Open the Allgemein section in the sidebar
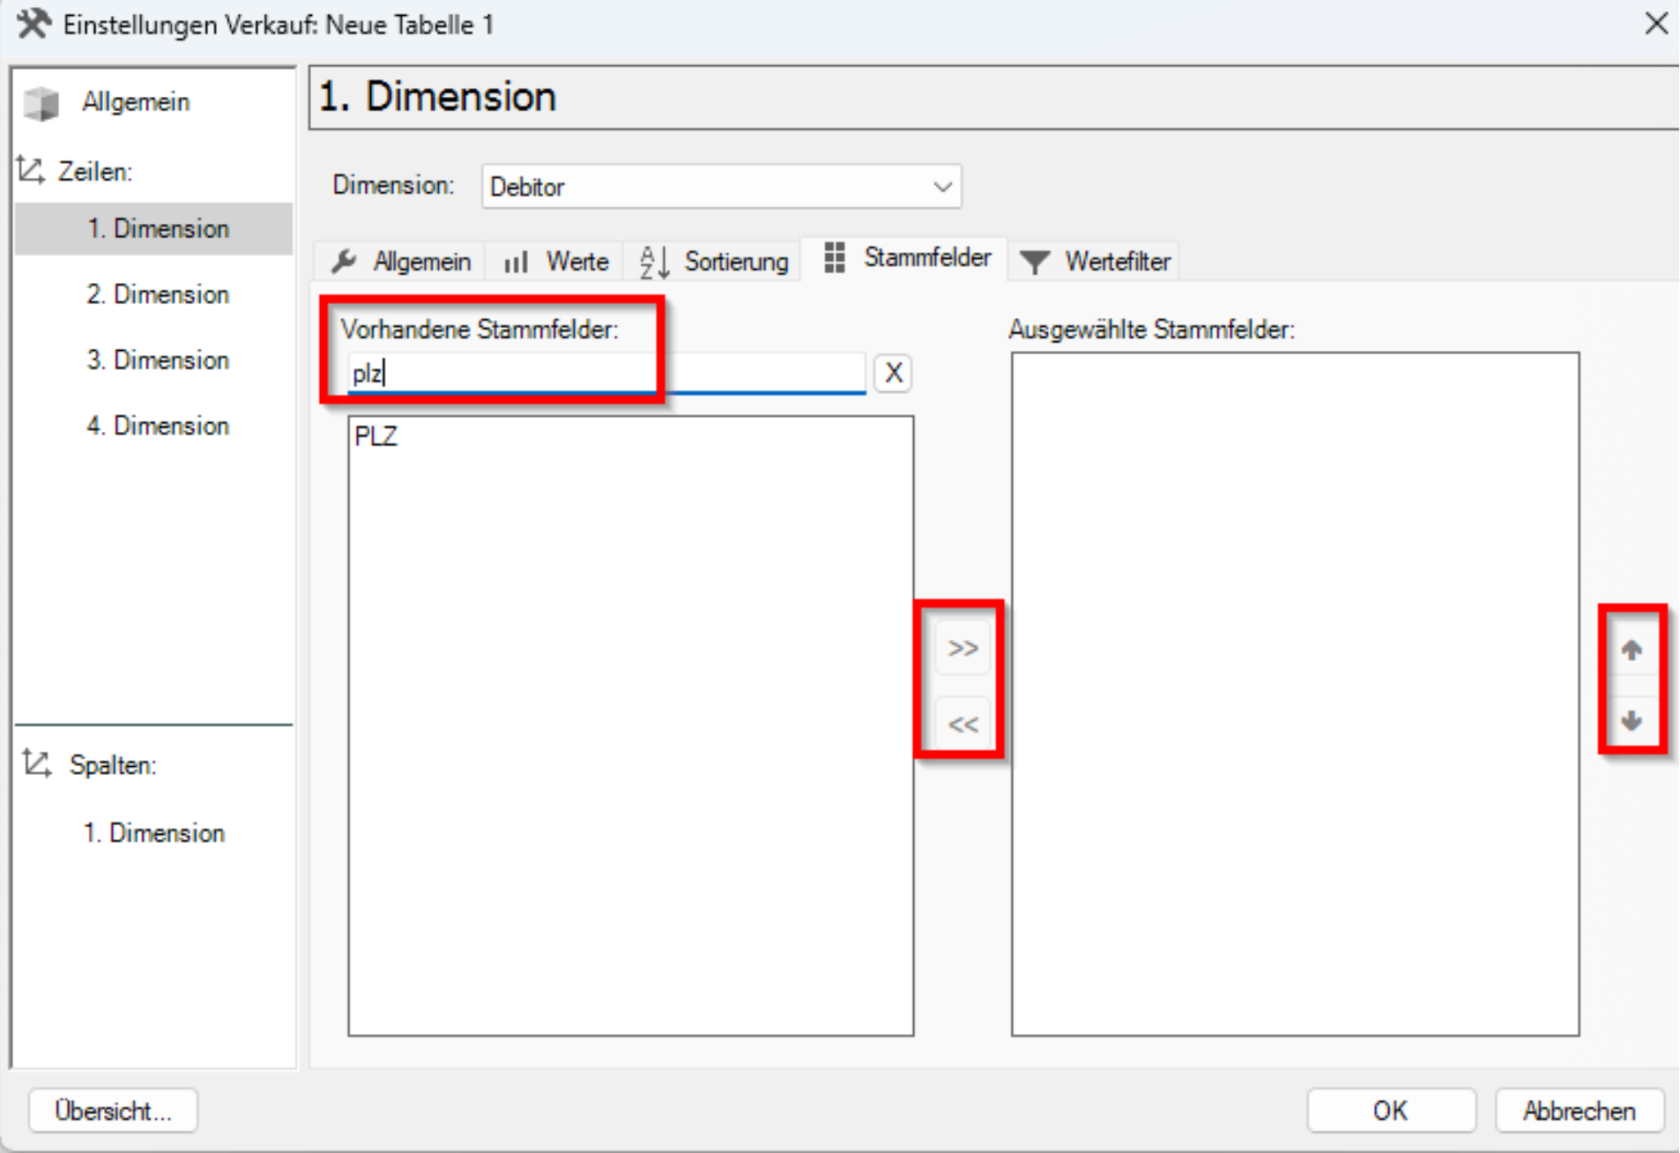The height and width of the screenshot is (1153, 1680). click(135, 102)
